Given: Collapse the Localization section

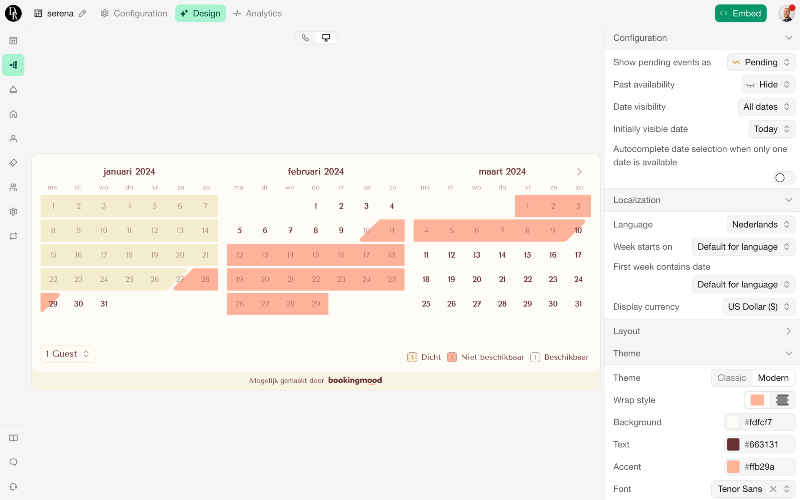Looking at the screenshot, I should (702, 200).
